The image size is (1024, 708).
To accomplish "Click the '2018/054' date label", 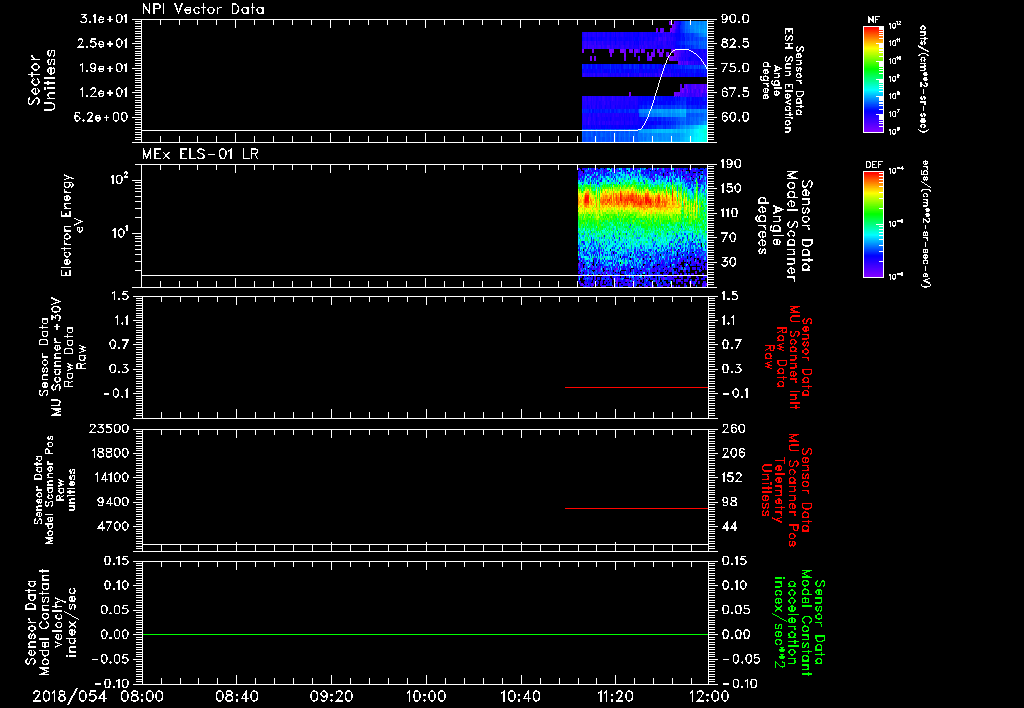I will click(x=69, y=696).
